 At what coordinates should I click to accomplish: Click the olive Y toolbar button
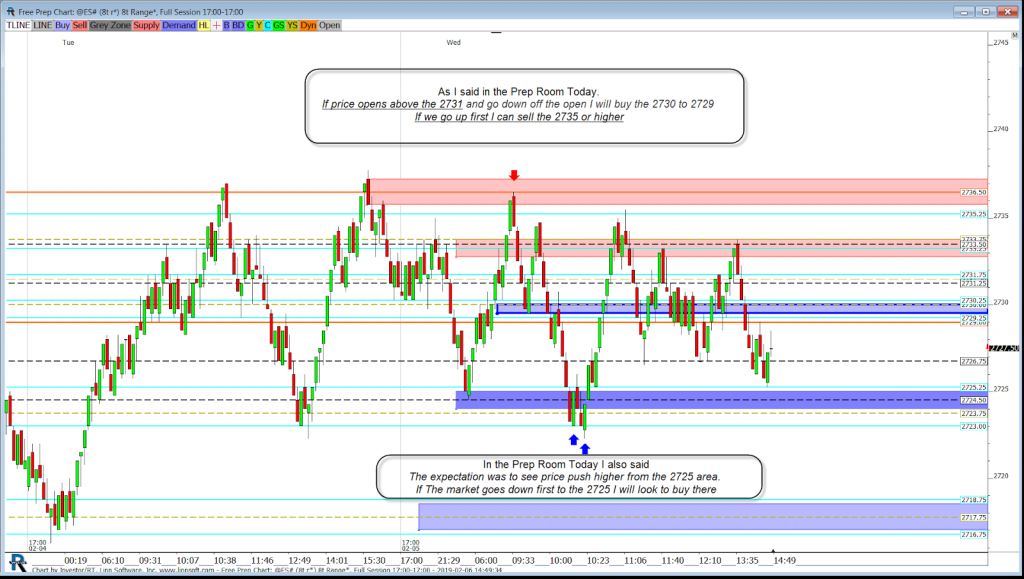[x=259, y=25]
